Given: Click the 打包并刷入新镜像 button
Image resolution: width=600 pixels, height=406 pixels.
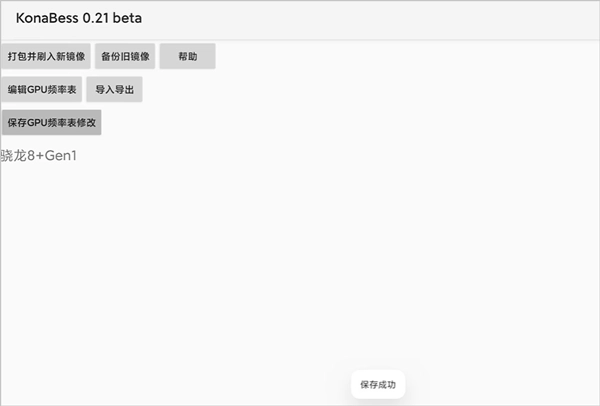Looking at the screenshot, I should pyautogui.click(x=46, y=57).
